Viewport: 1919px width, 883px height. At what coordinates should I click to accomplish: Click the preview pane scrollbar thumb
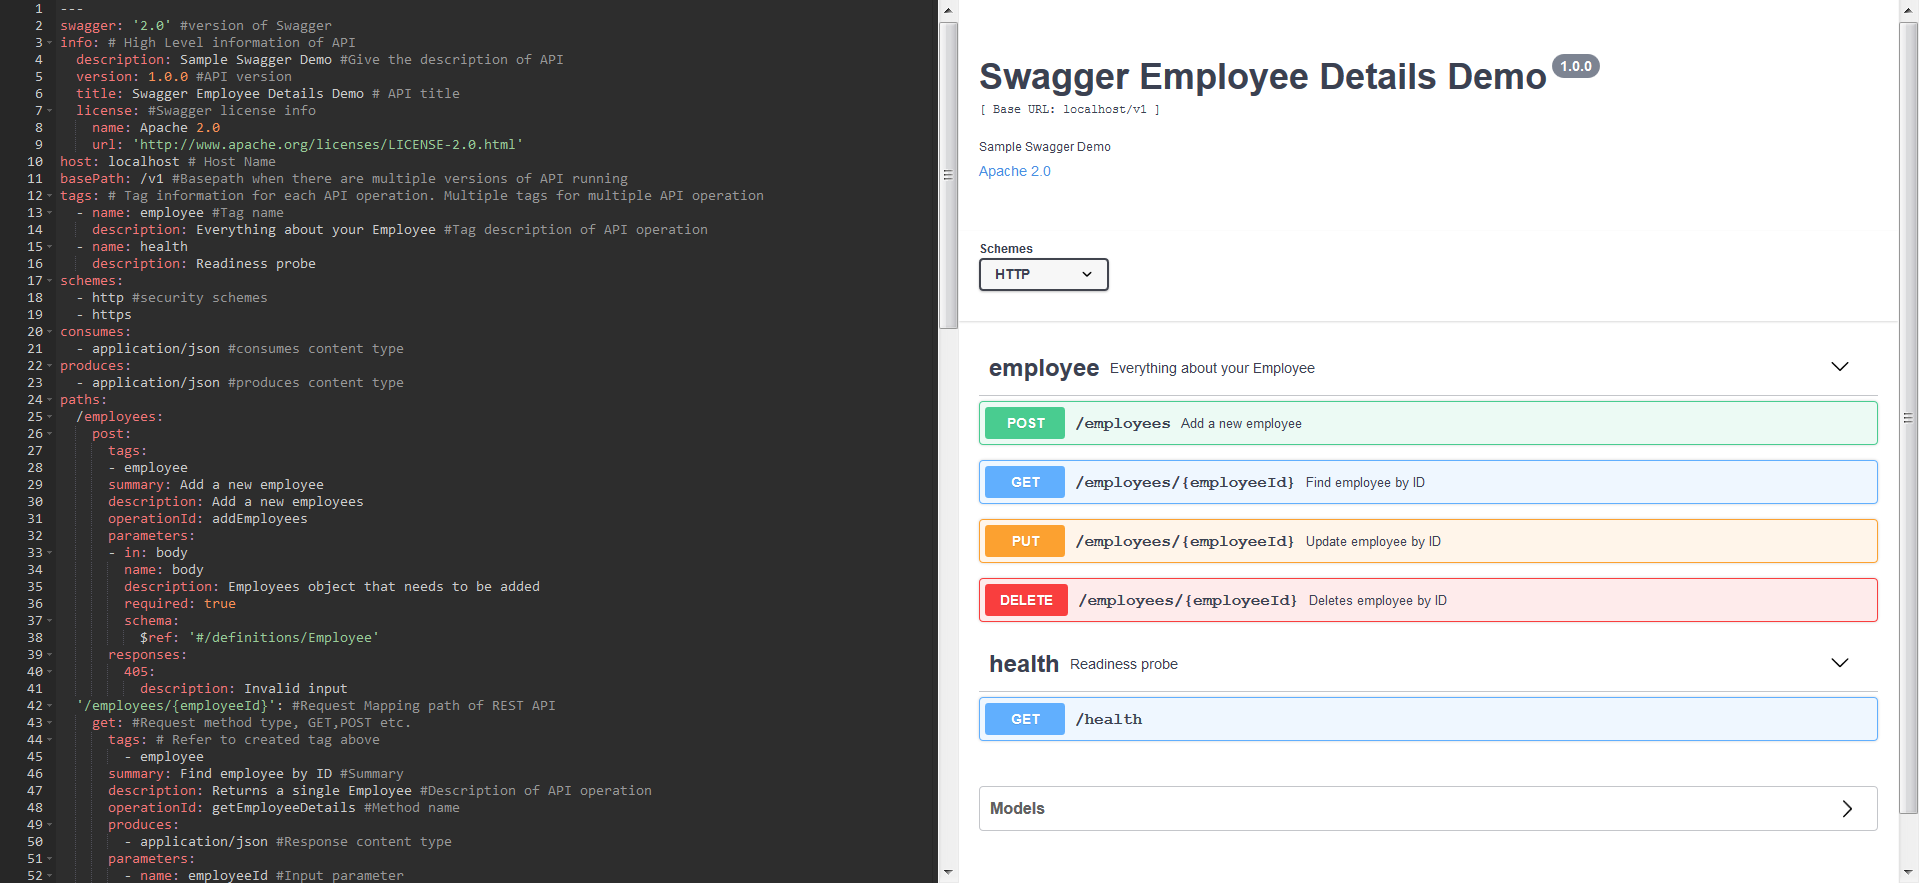point(1908,417)
